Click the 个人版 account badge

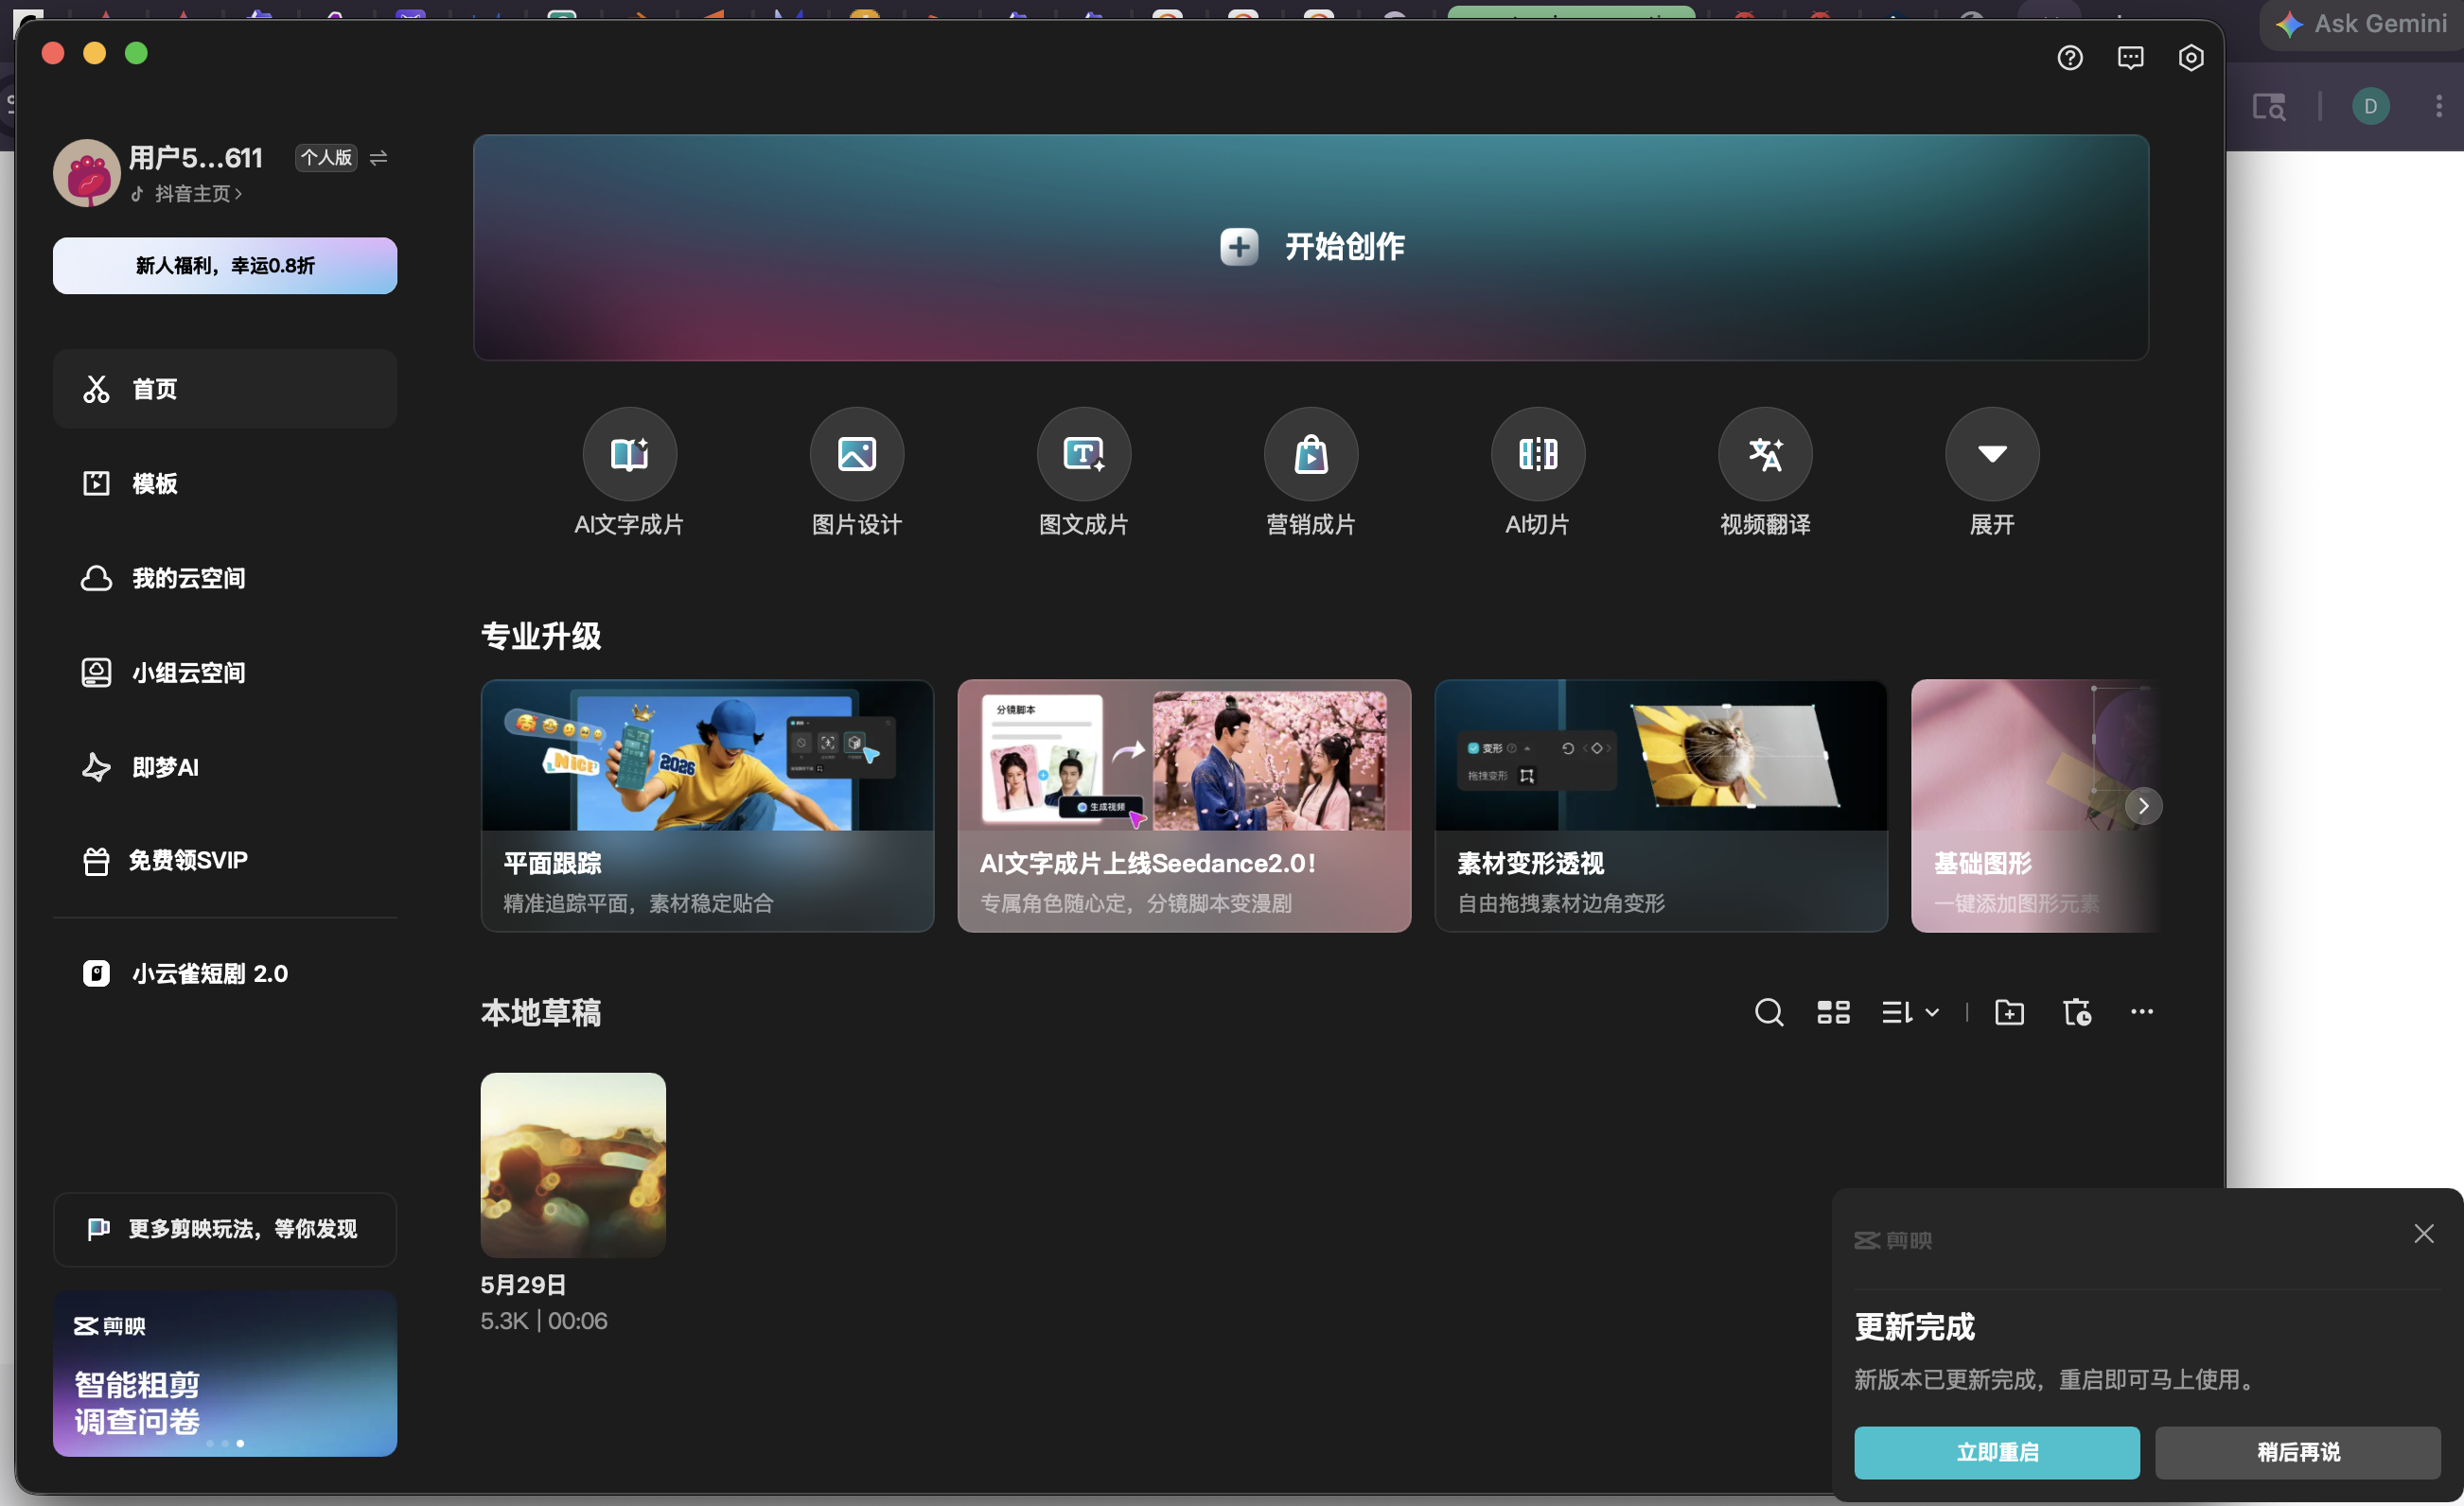(x=326, y=158)
